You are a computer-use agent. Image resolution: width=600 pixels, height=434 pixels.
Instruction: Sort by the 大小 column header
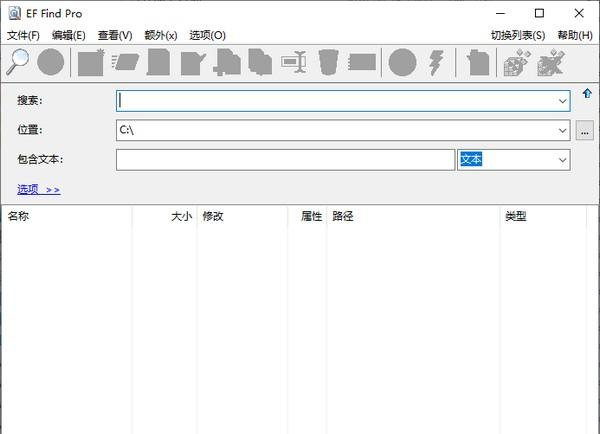coord(165,216)
